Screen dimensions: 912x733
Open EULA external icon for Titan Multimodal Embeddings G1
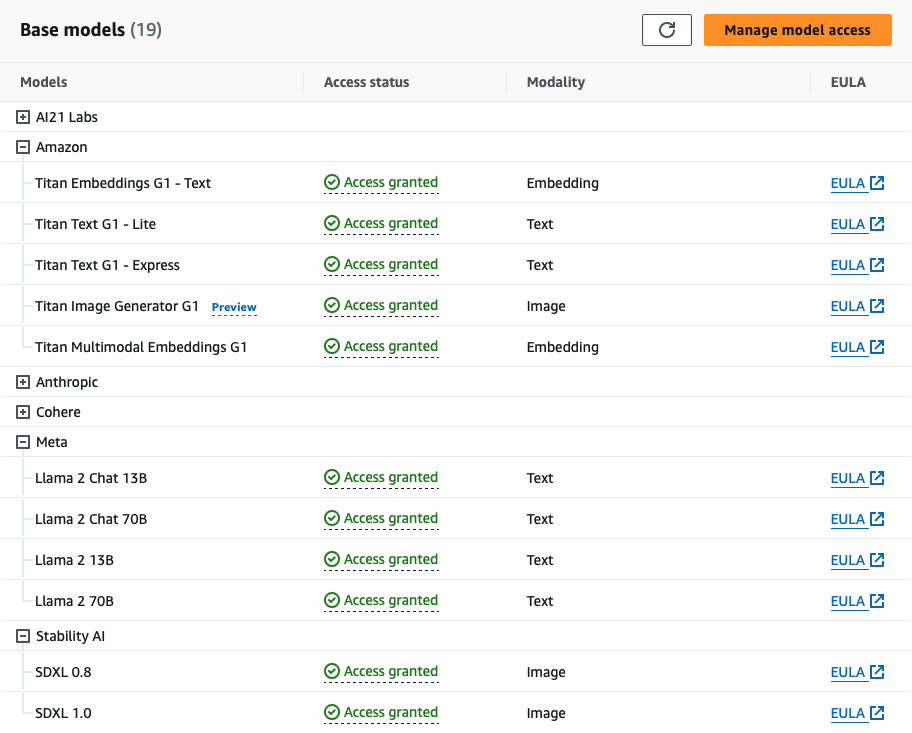(877, 347)
